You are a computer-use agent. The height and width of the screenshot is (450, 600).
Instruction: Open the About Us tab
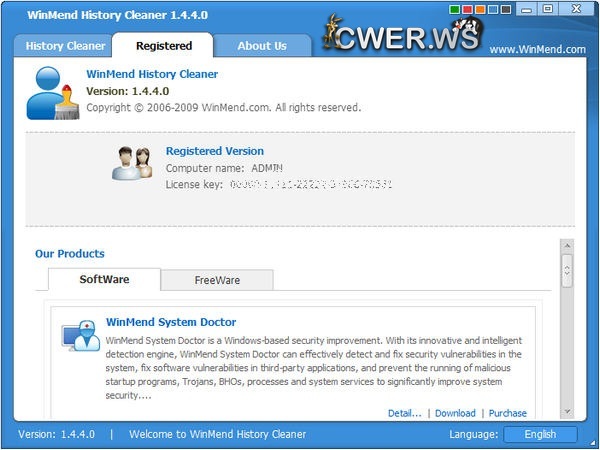262,46
